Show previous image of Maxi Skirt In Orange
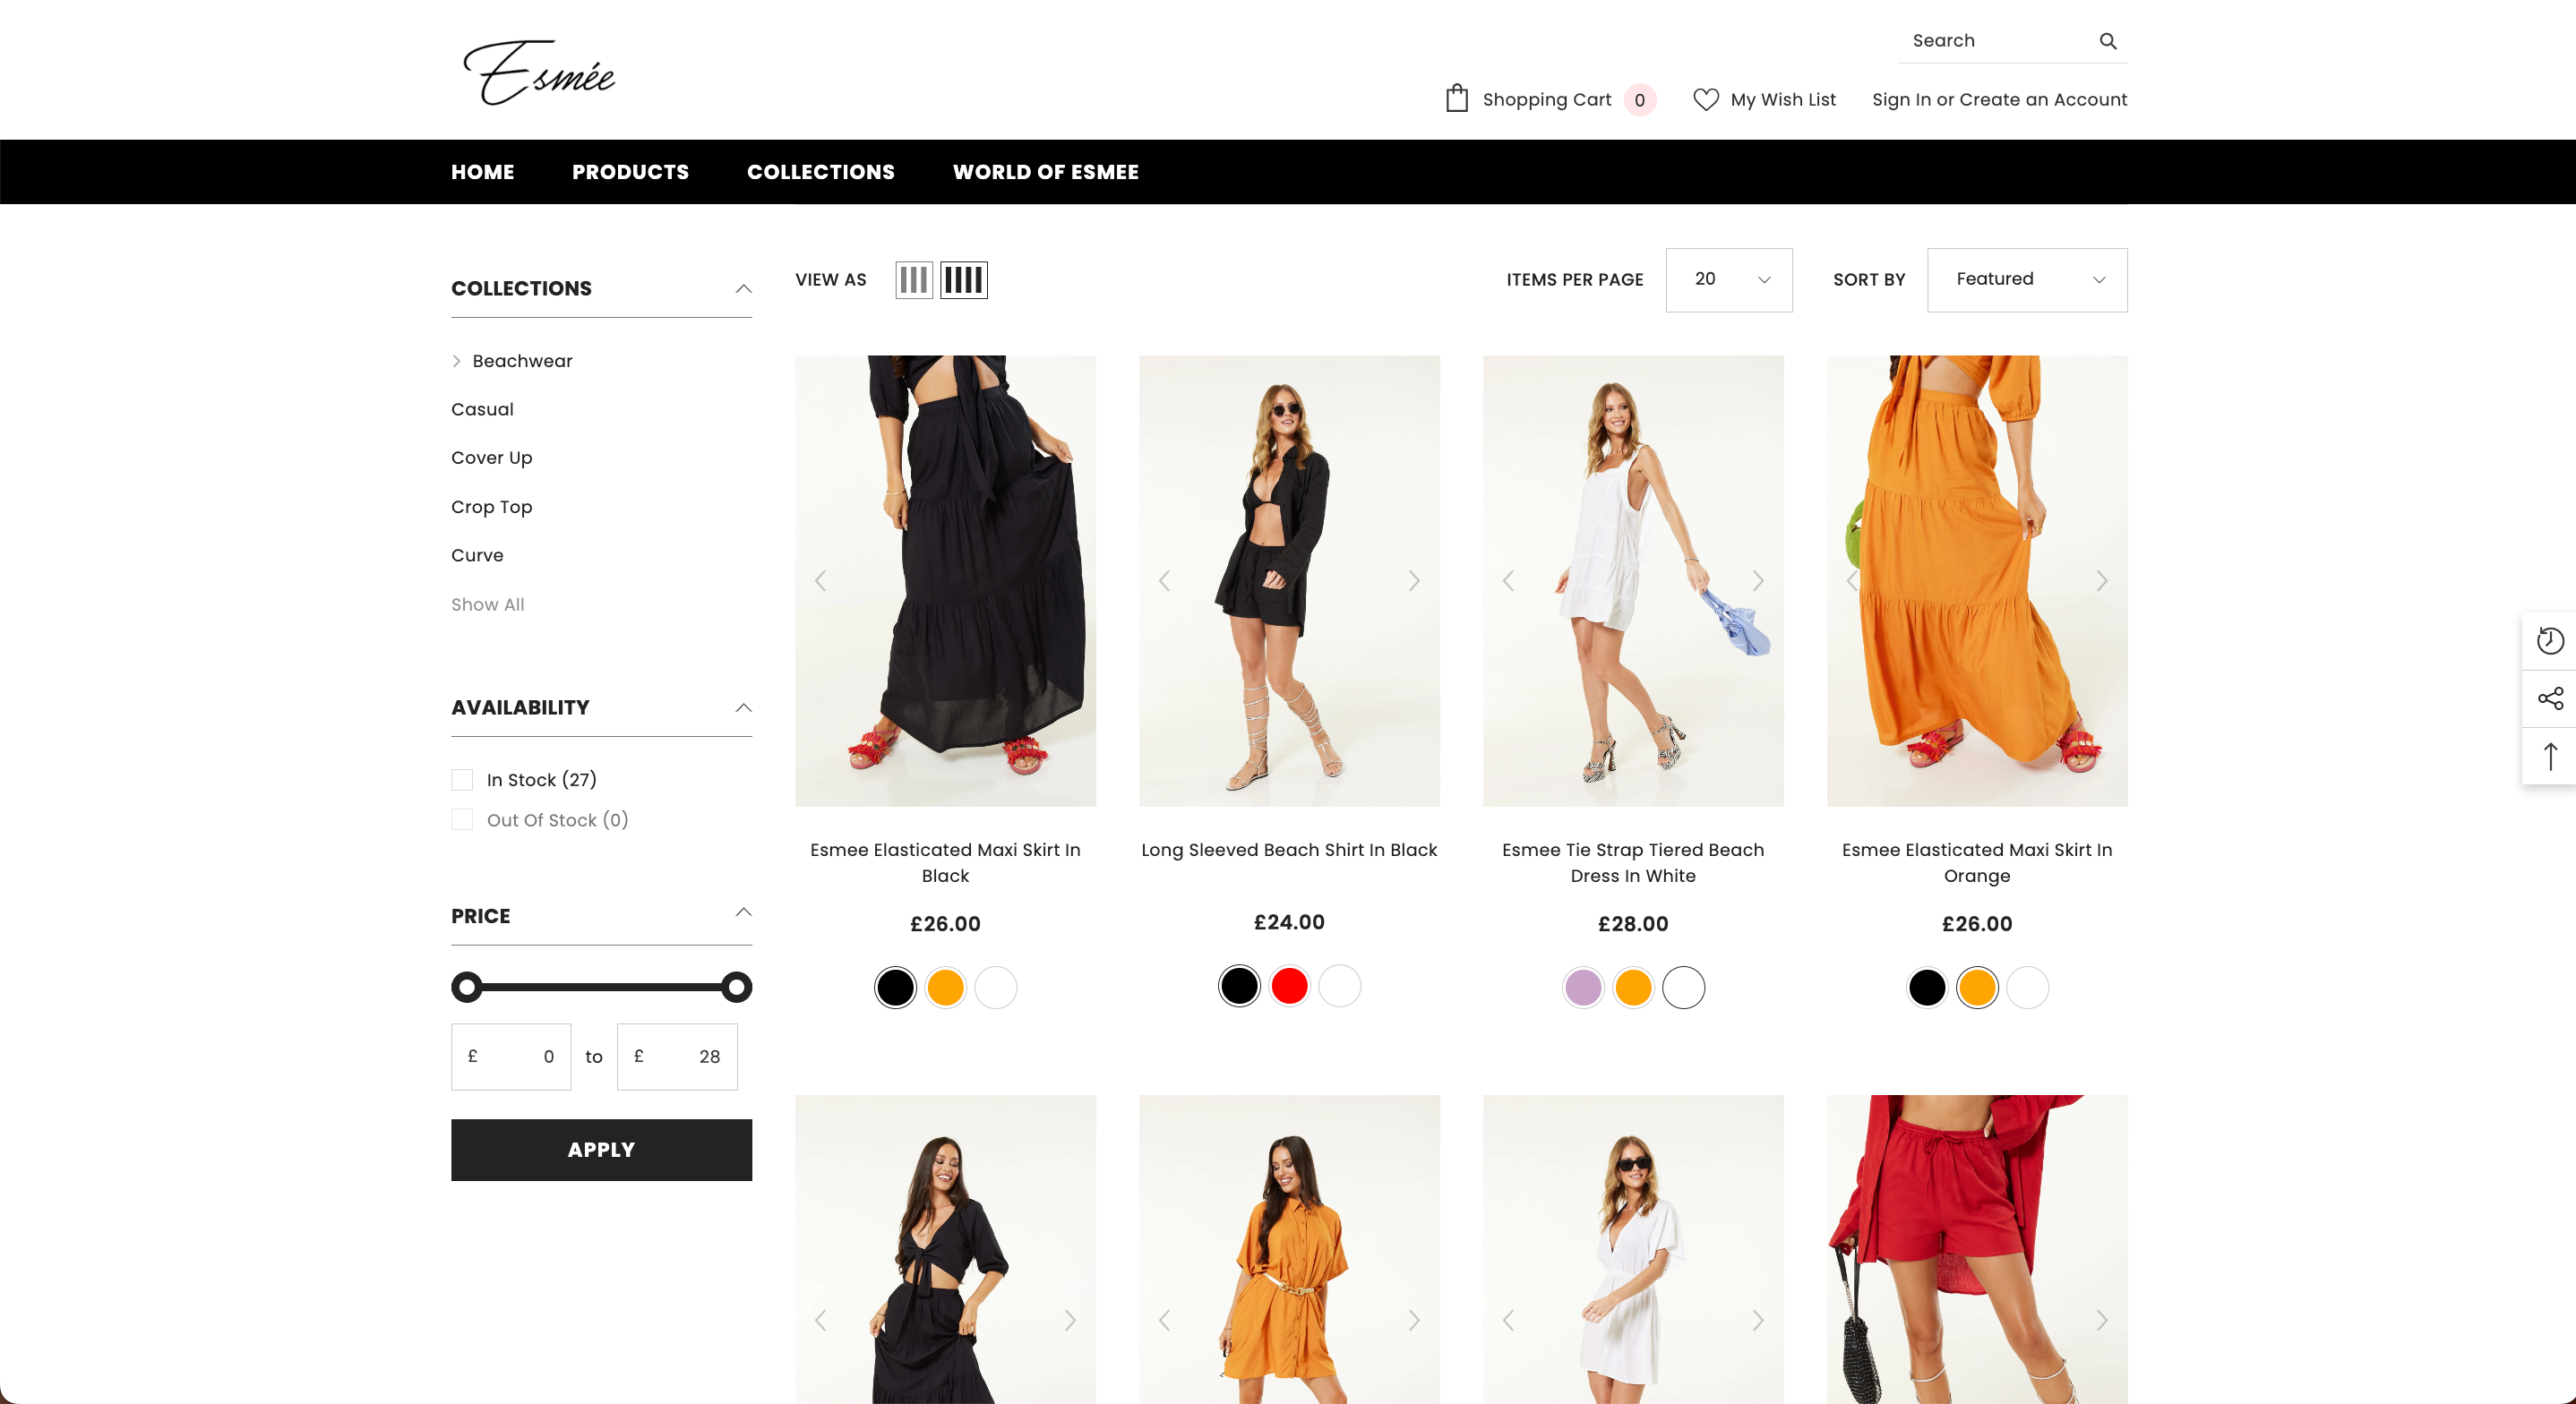 [x=1852, y=581]
